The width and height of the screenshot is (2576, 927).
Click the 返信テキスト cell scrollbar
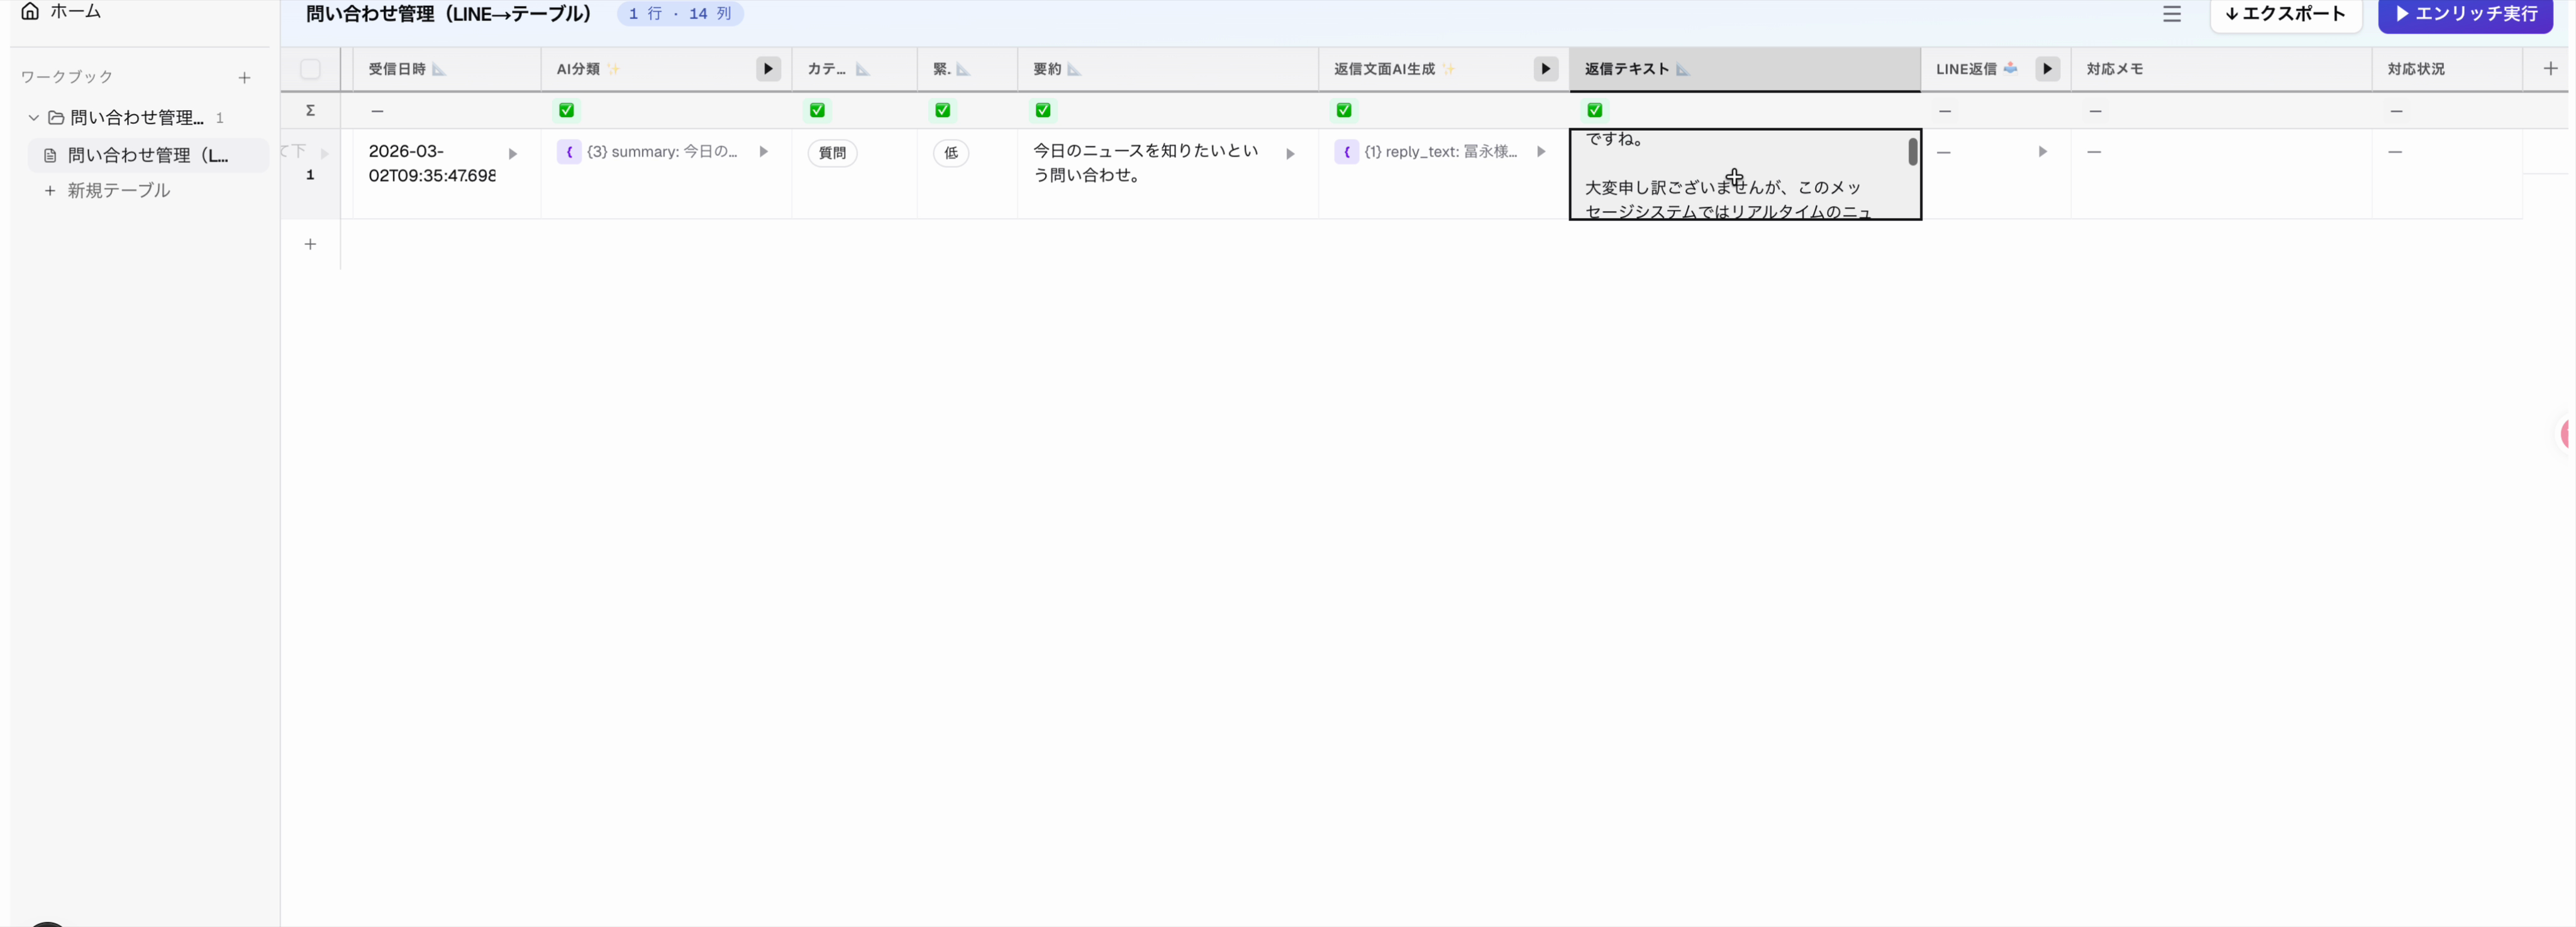click(x=1912, y=152)
